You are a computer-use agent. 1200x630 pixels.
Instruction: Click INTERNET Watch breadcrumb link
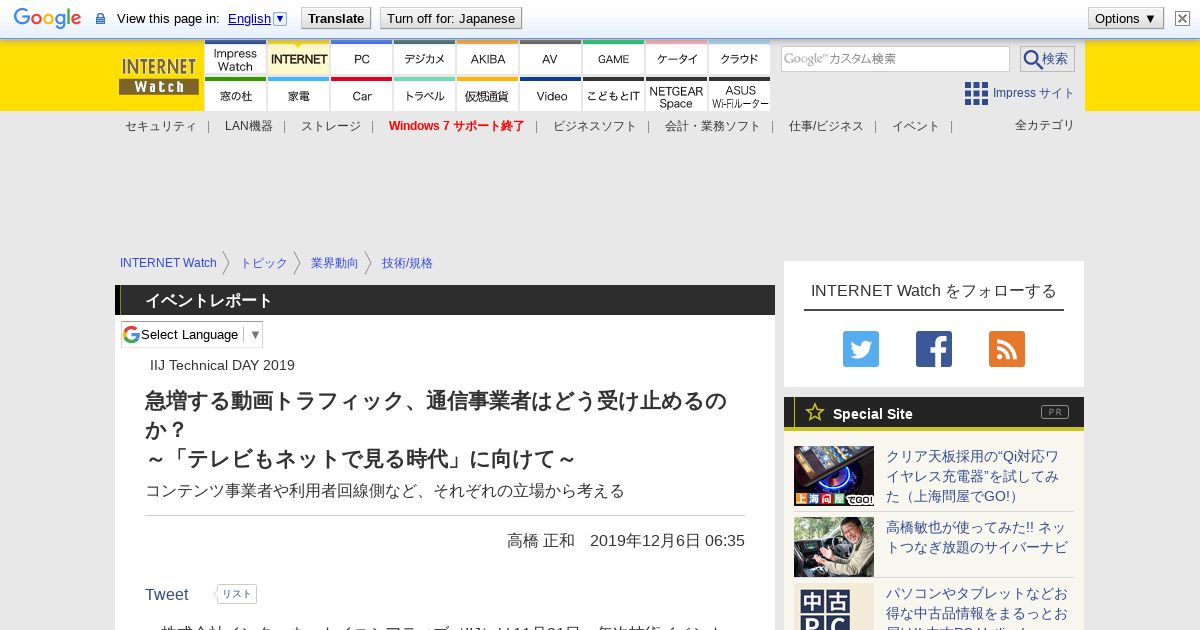click(168, 263)
